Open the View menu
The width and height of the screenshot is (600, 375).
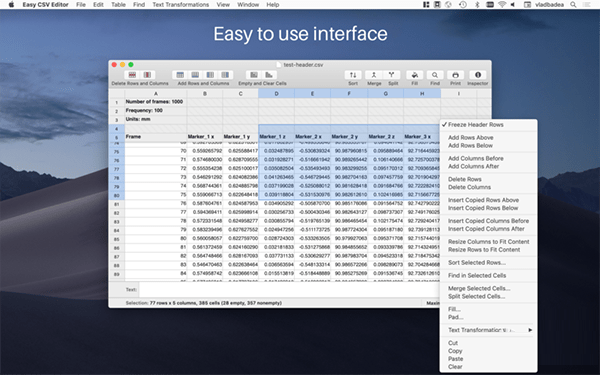point(223,5)
